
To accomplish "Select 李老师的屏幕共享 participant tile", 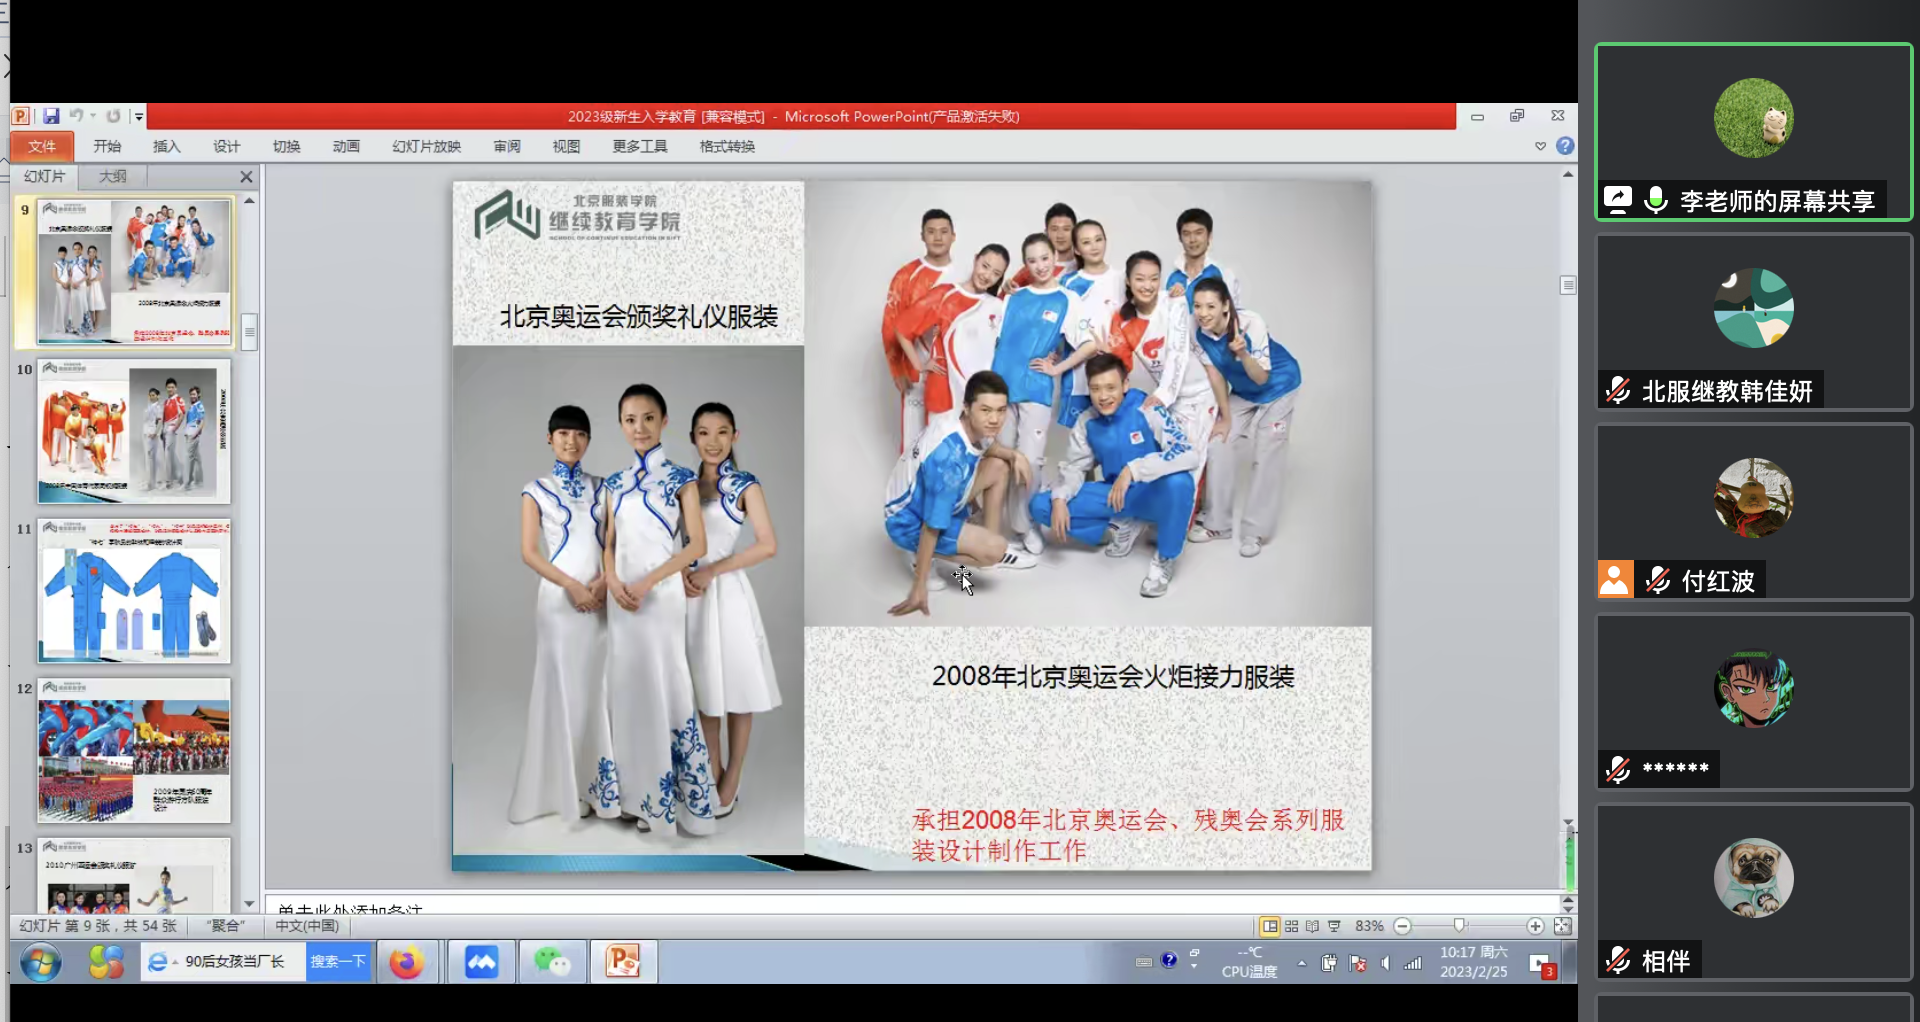I will click(x=1753, y=131).
